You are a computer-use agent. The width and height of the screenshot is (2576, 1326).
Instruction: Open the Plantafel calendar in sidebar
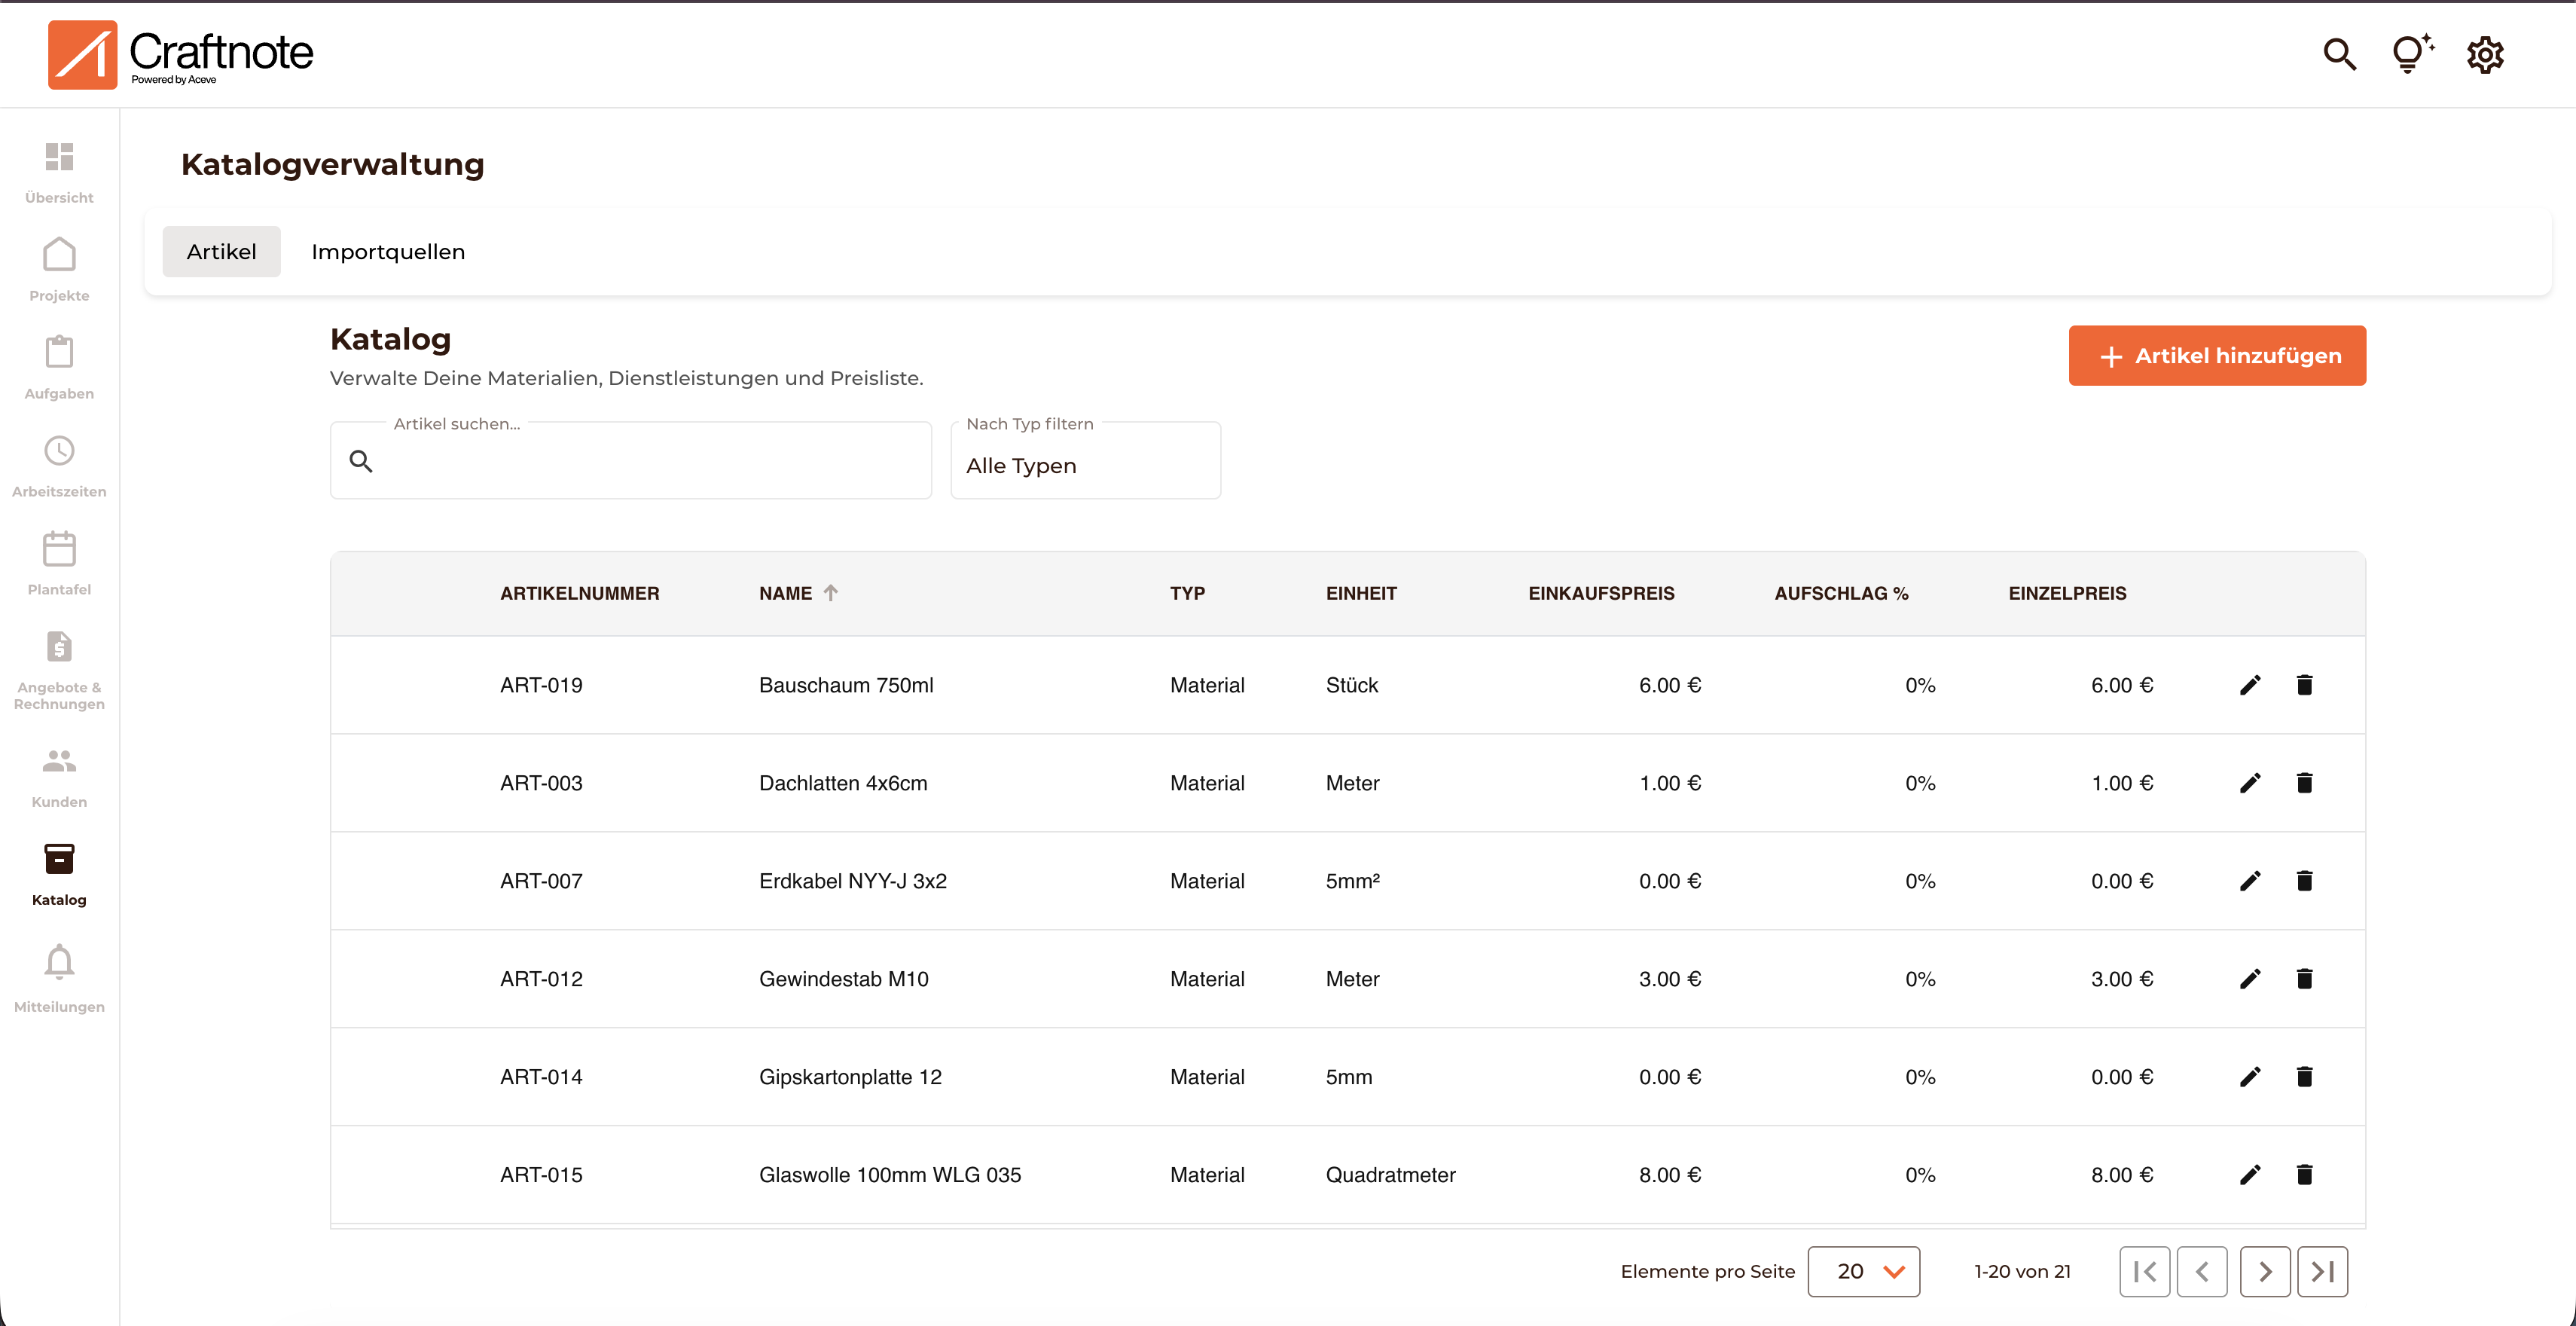tap(59, 562)
